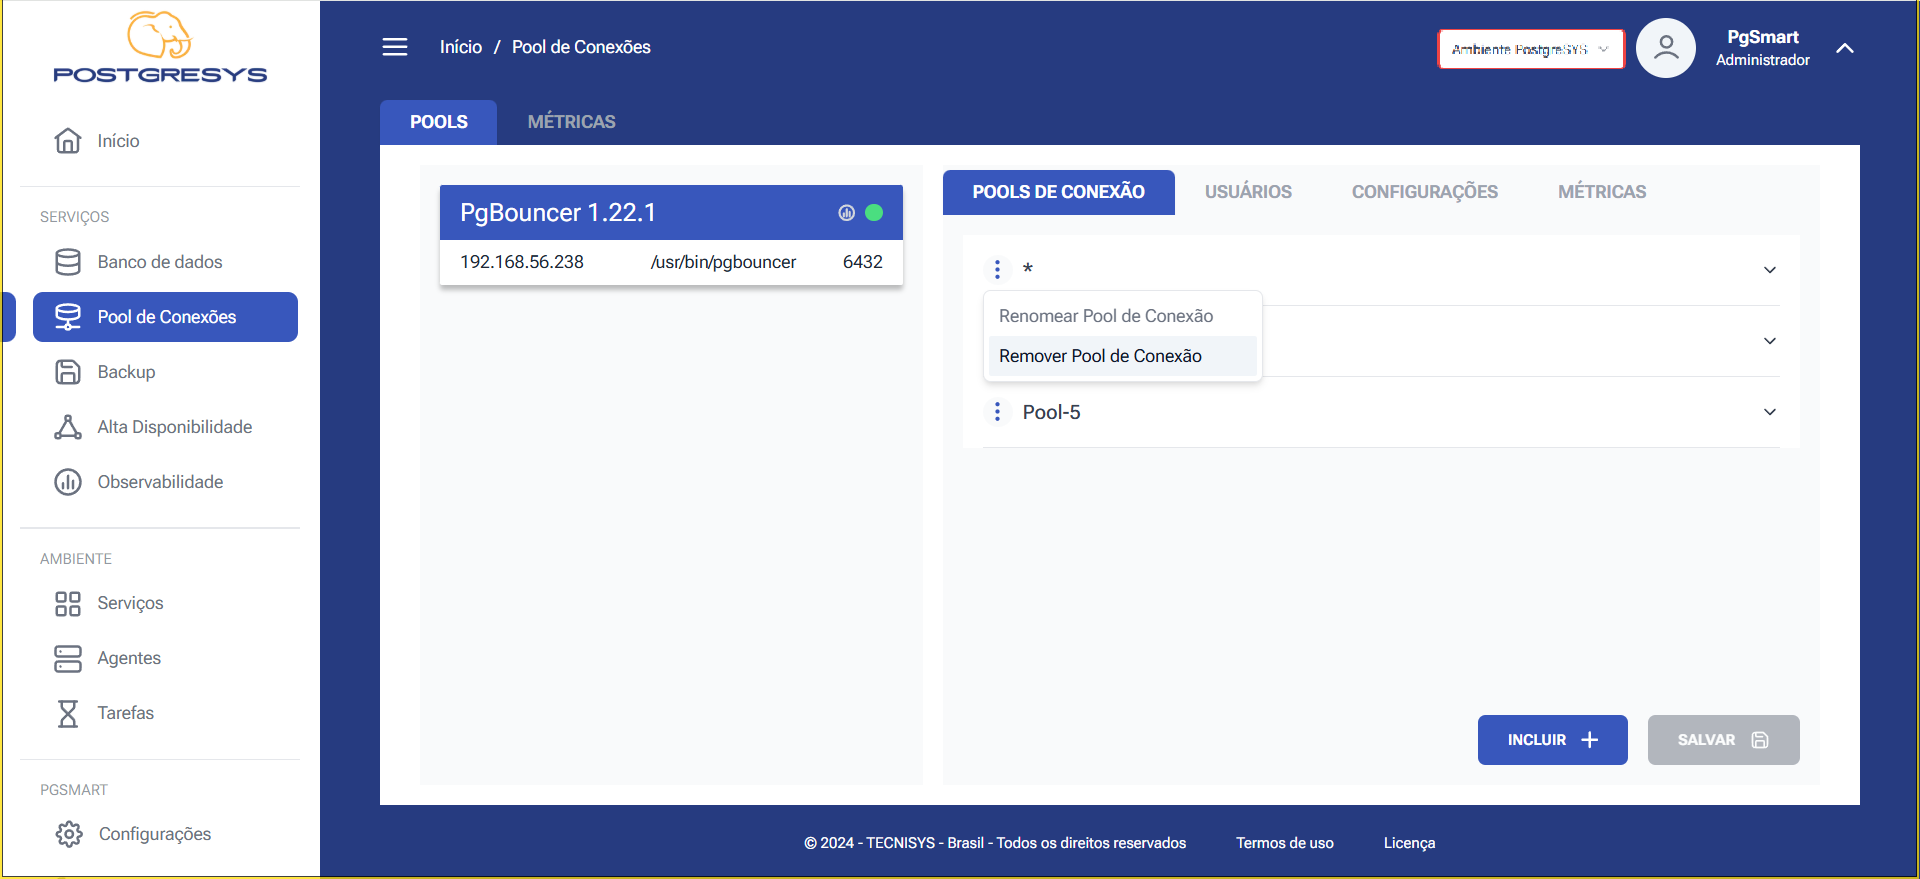The image size is (1920, 879).
Task: Open the hamburger menu icon
Action: 395,47
